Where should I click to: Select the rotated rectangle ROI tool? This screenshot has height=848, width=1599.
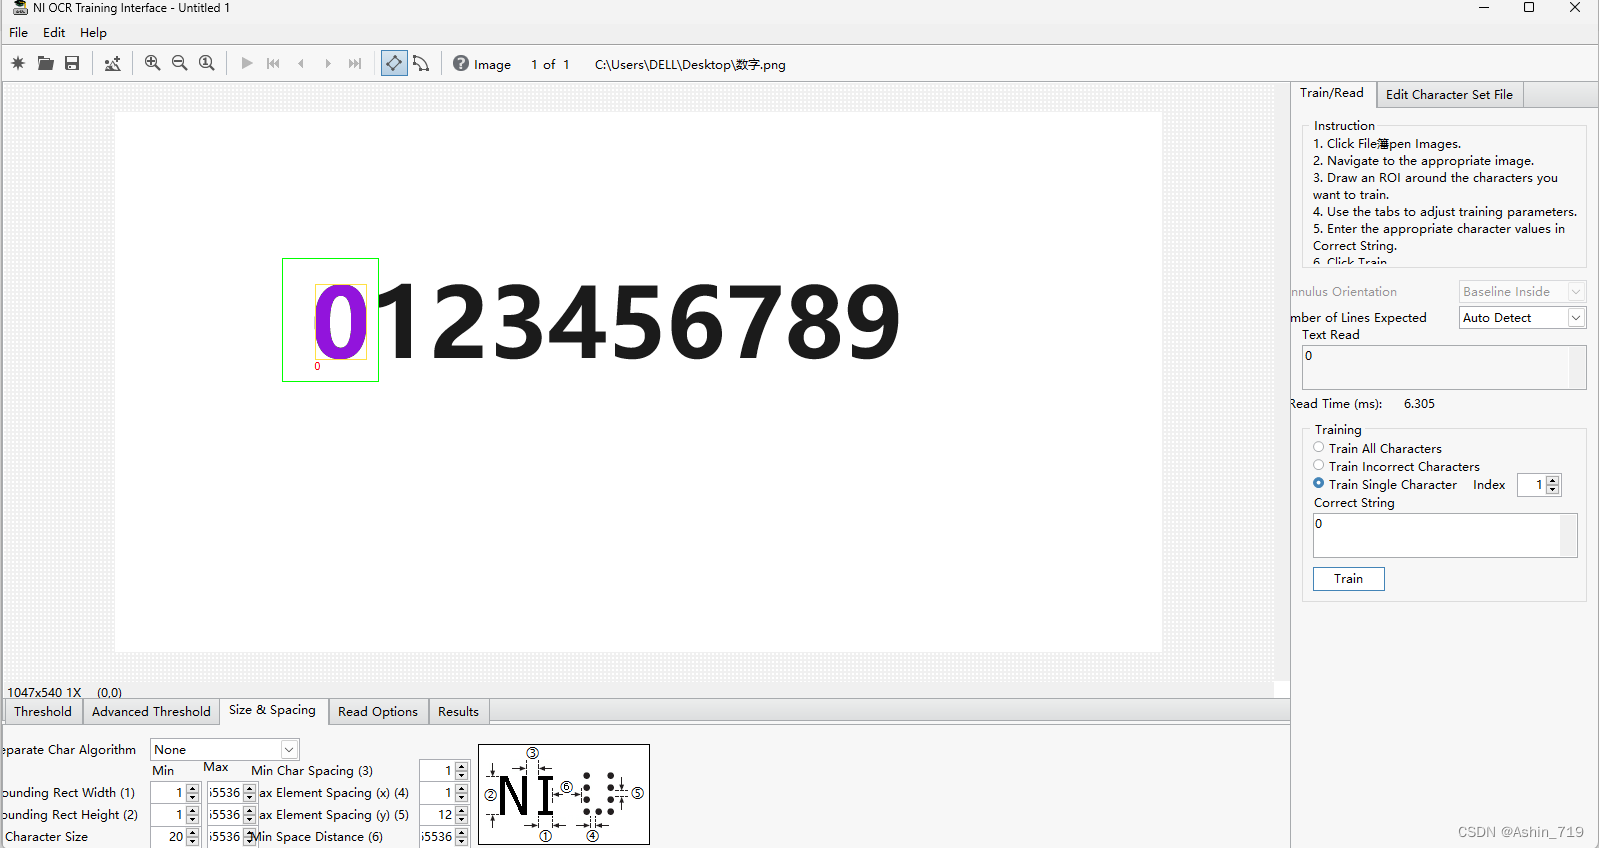(394, 63)
